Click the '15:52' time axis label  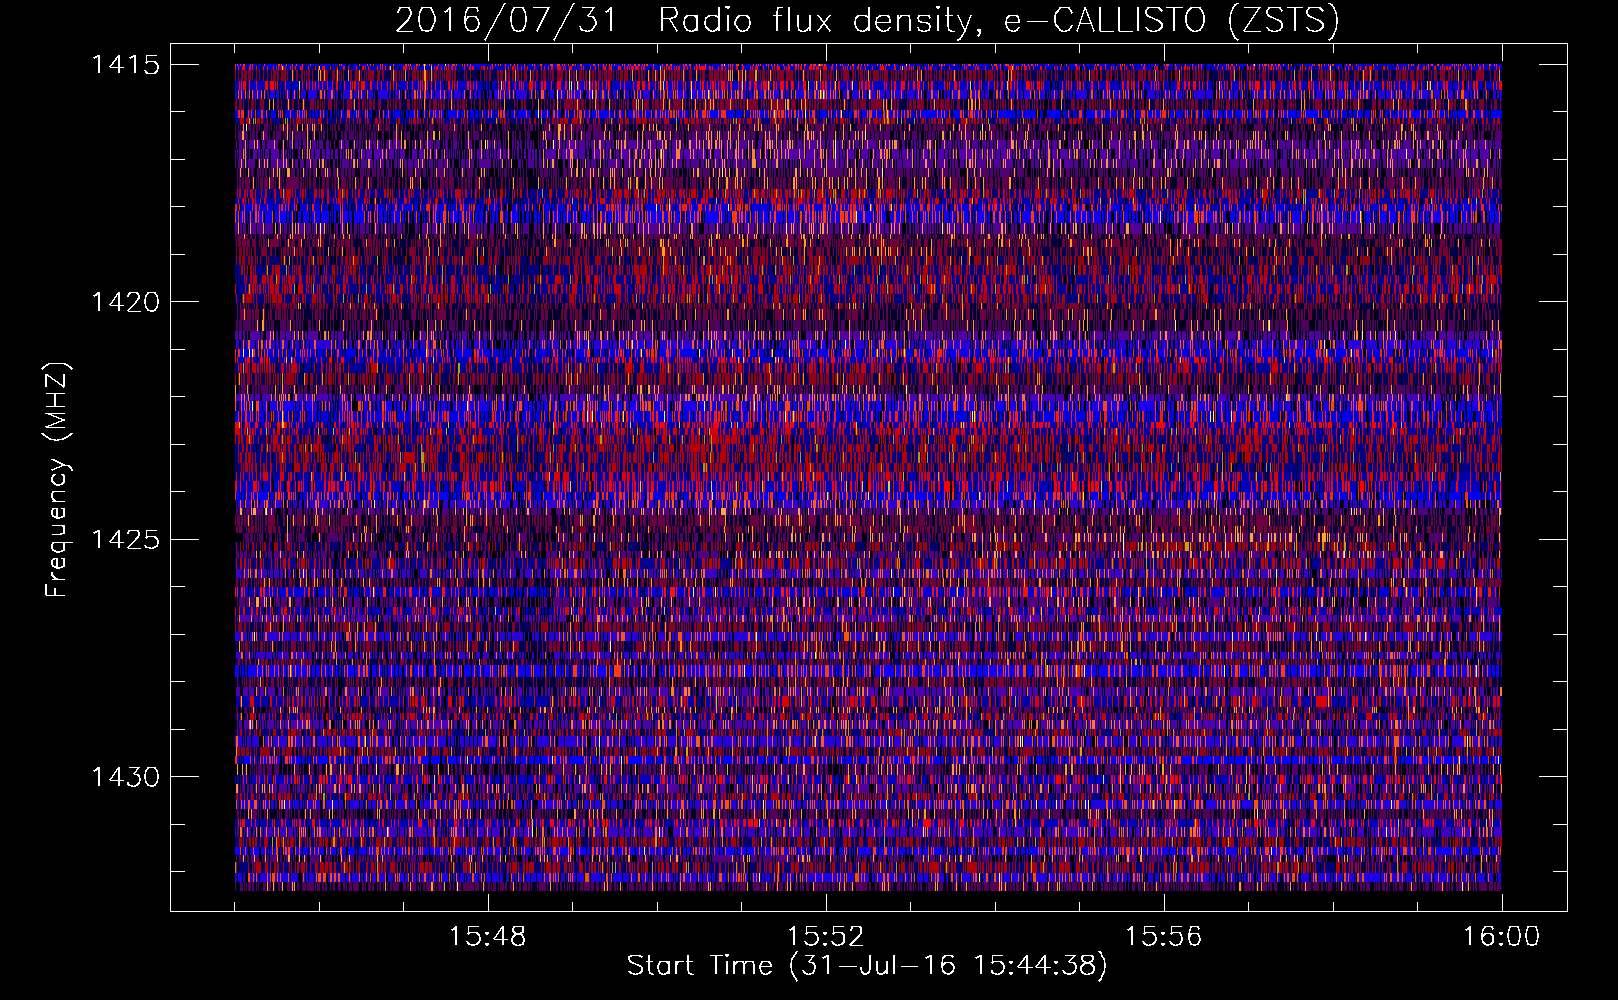(x=825, y=937)
